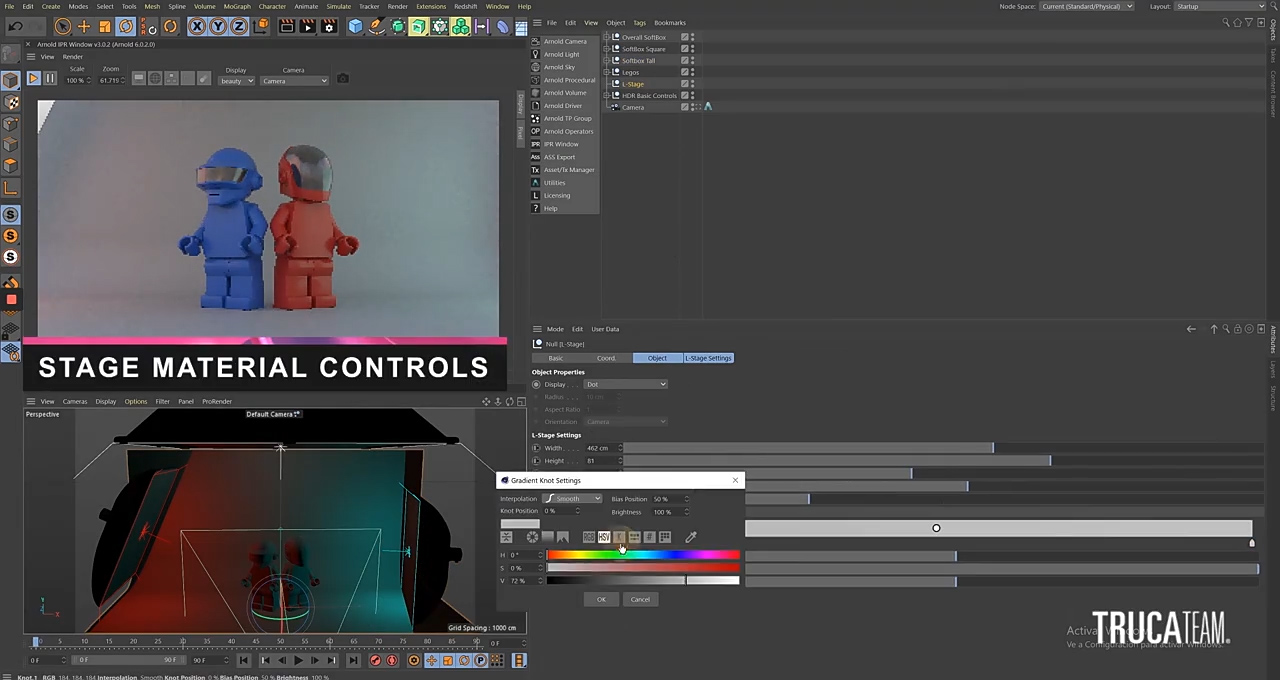
Task: Activate the Scale tool
Action: (105, 27)
